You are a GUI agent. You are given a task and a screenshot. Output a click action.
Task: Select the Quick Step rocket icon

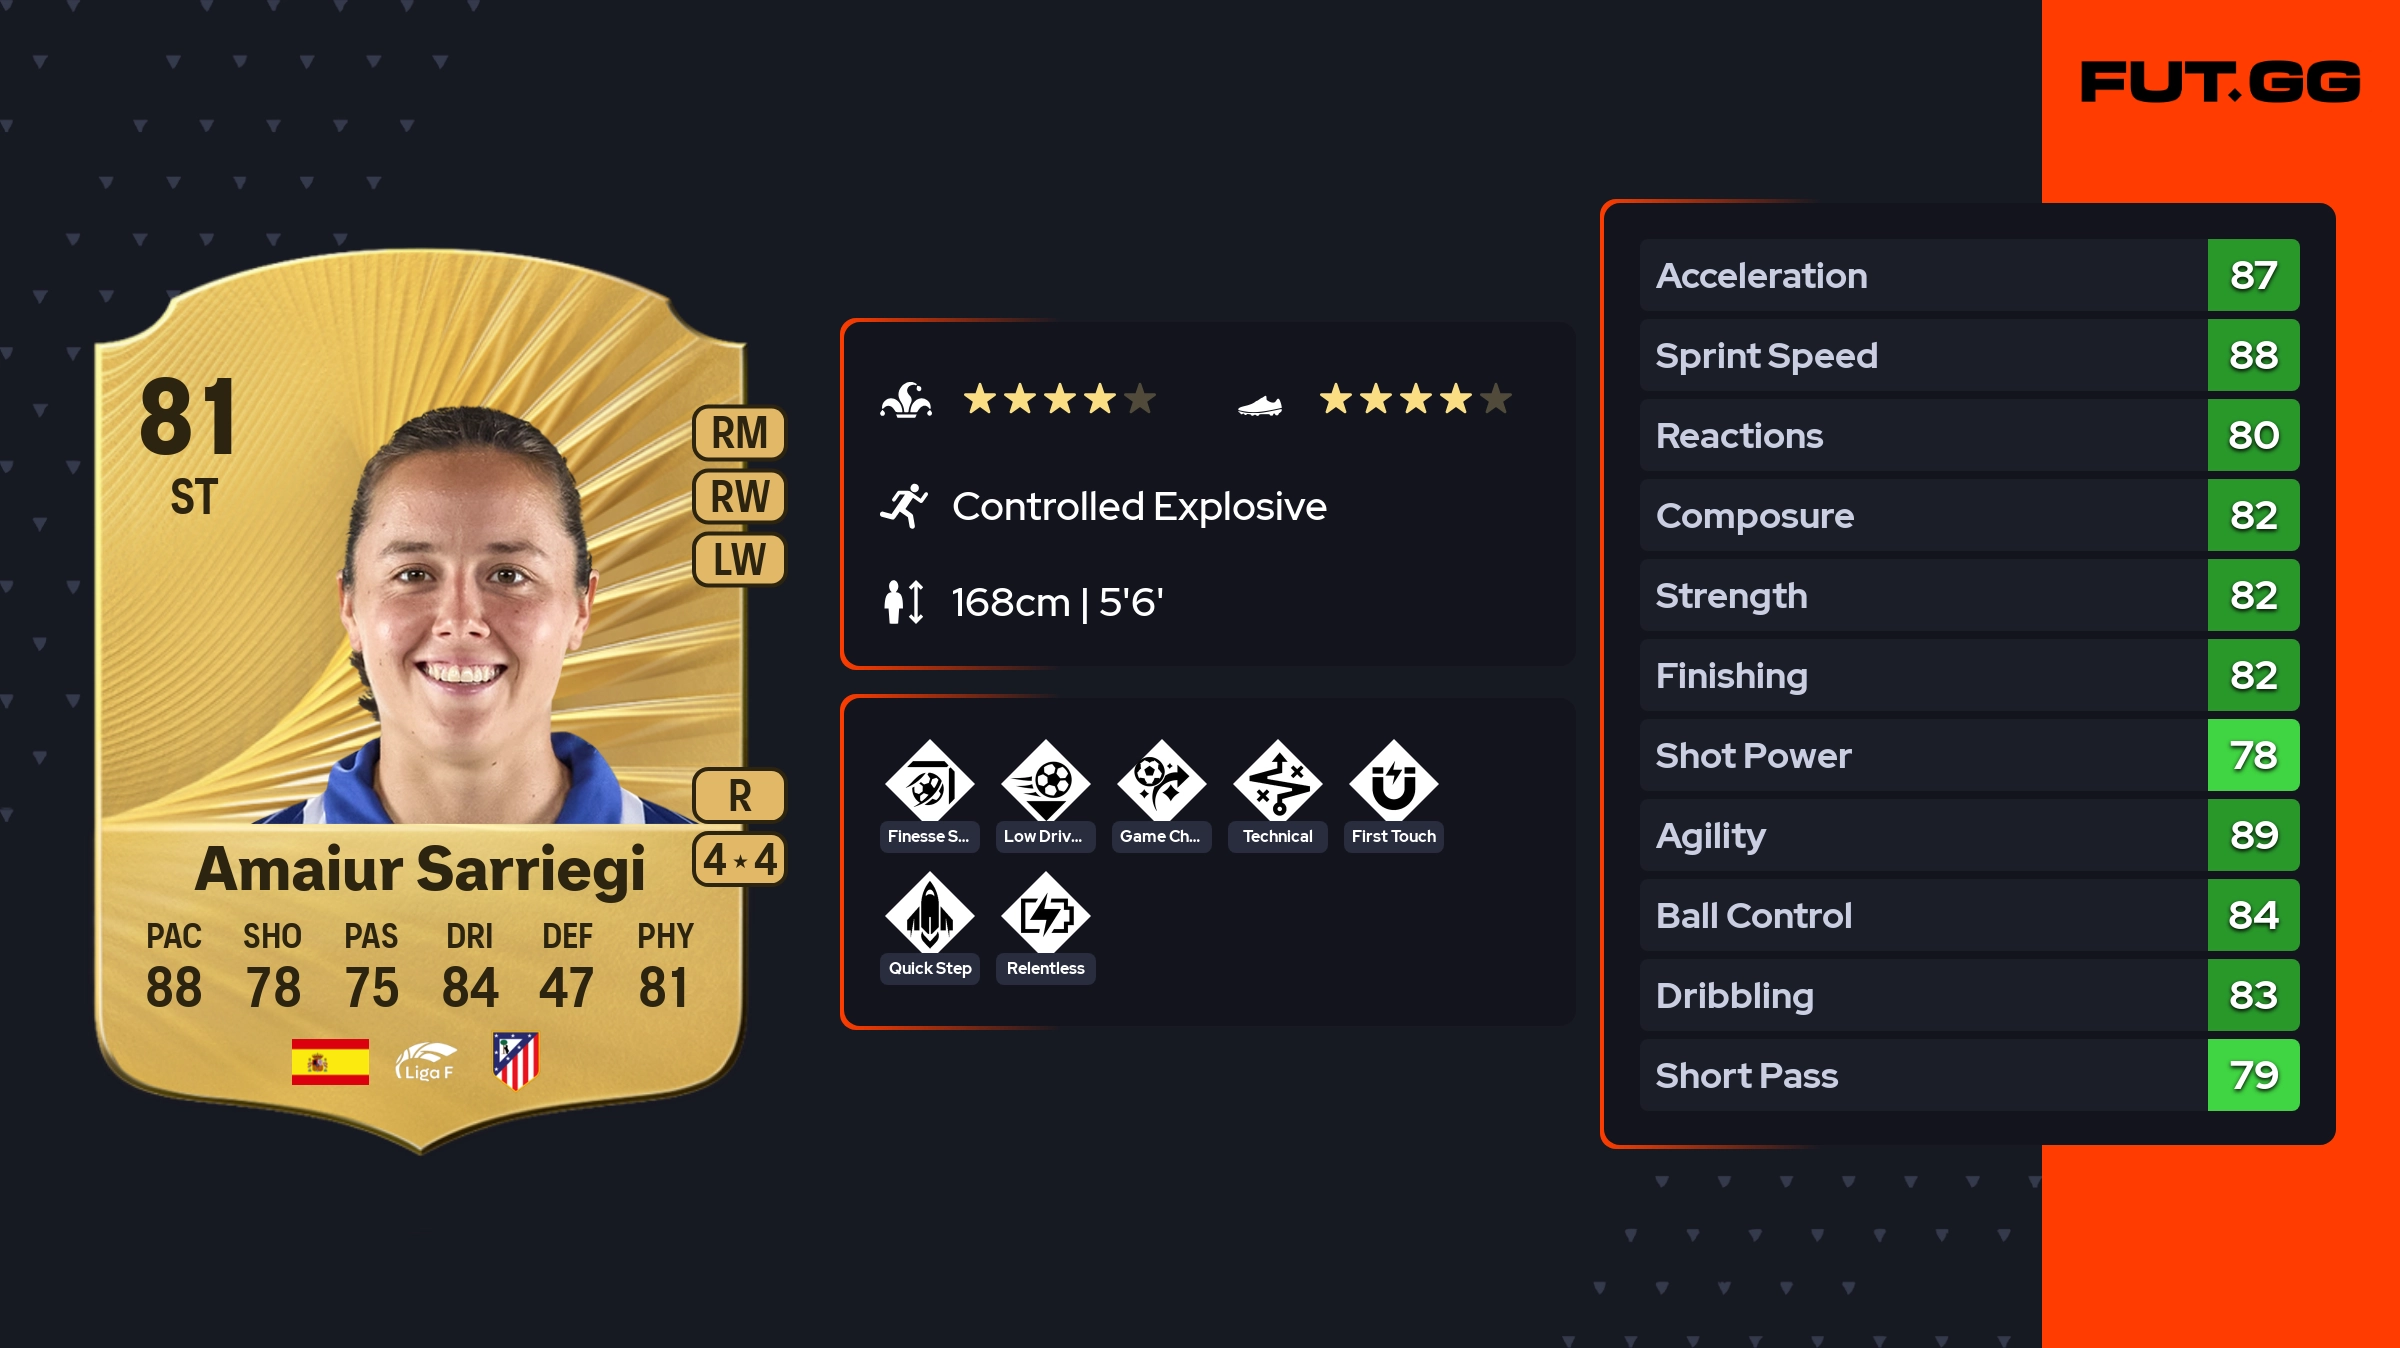point(929,915)
